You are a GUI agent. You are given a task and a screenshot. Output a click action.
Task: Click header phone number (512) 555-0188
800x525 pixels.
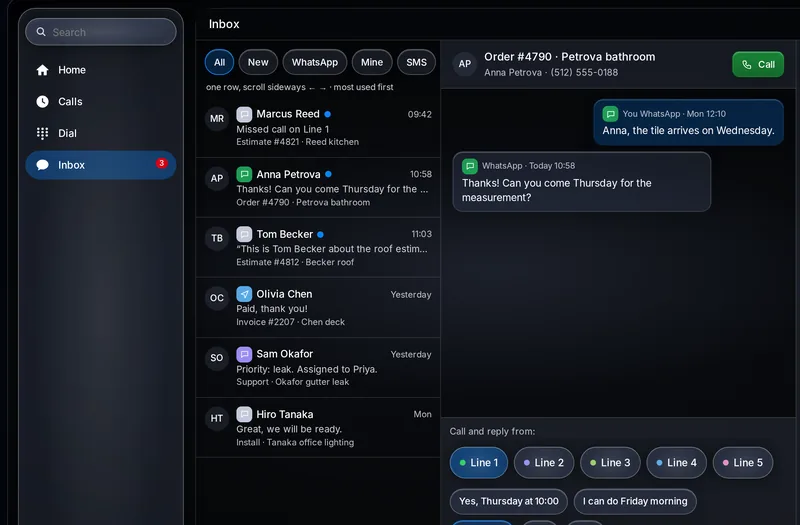point(584,72)
